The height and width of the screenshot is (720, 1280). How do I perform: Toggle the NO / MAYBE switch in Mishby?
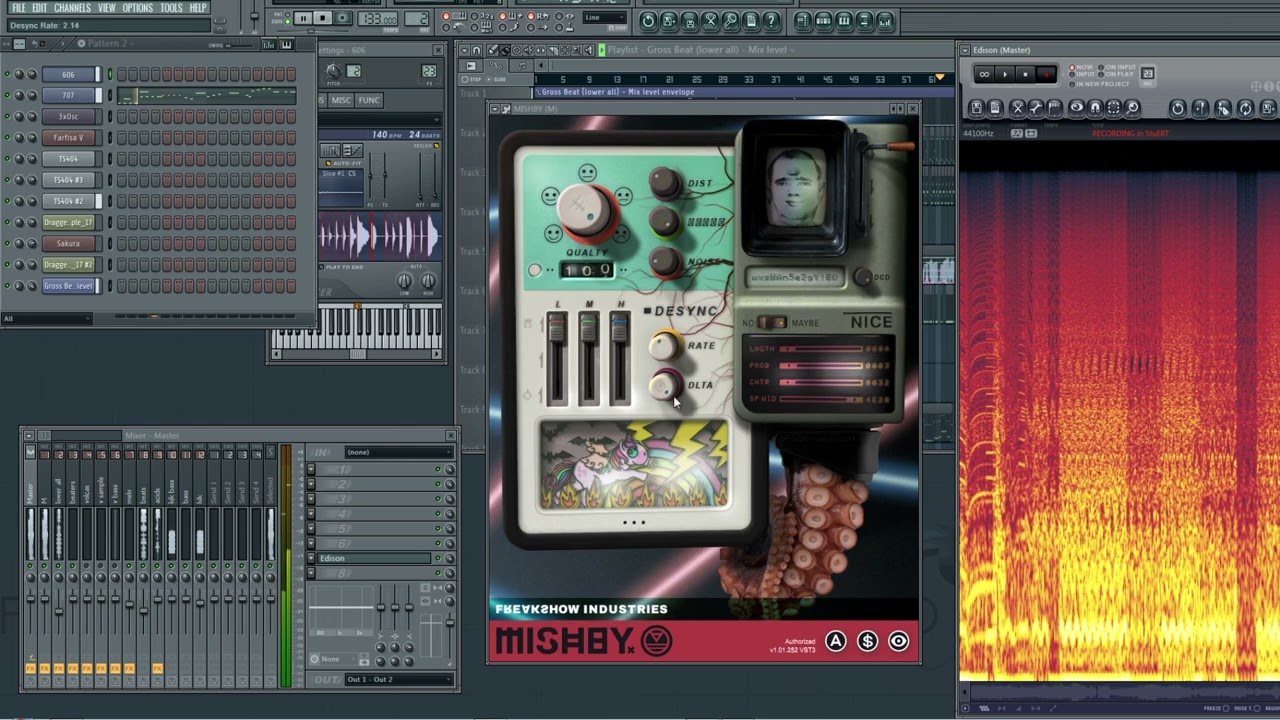click(771, 322)
